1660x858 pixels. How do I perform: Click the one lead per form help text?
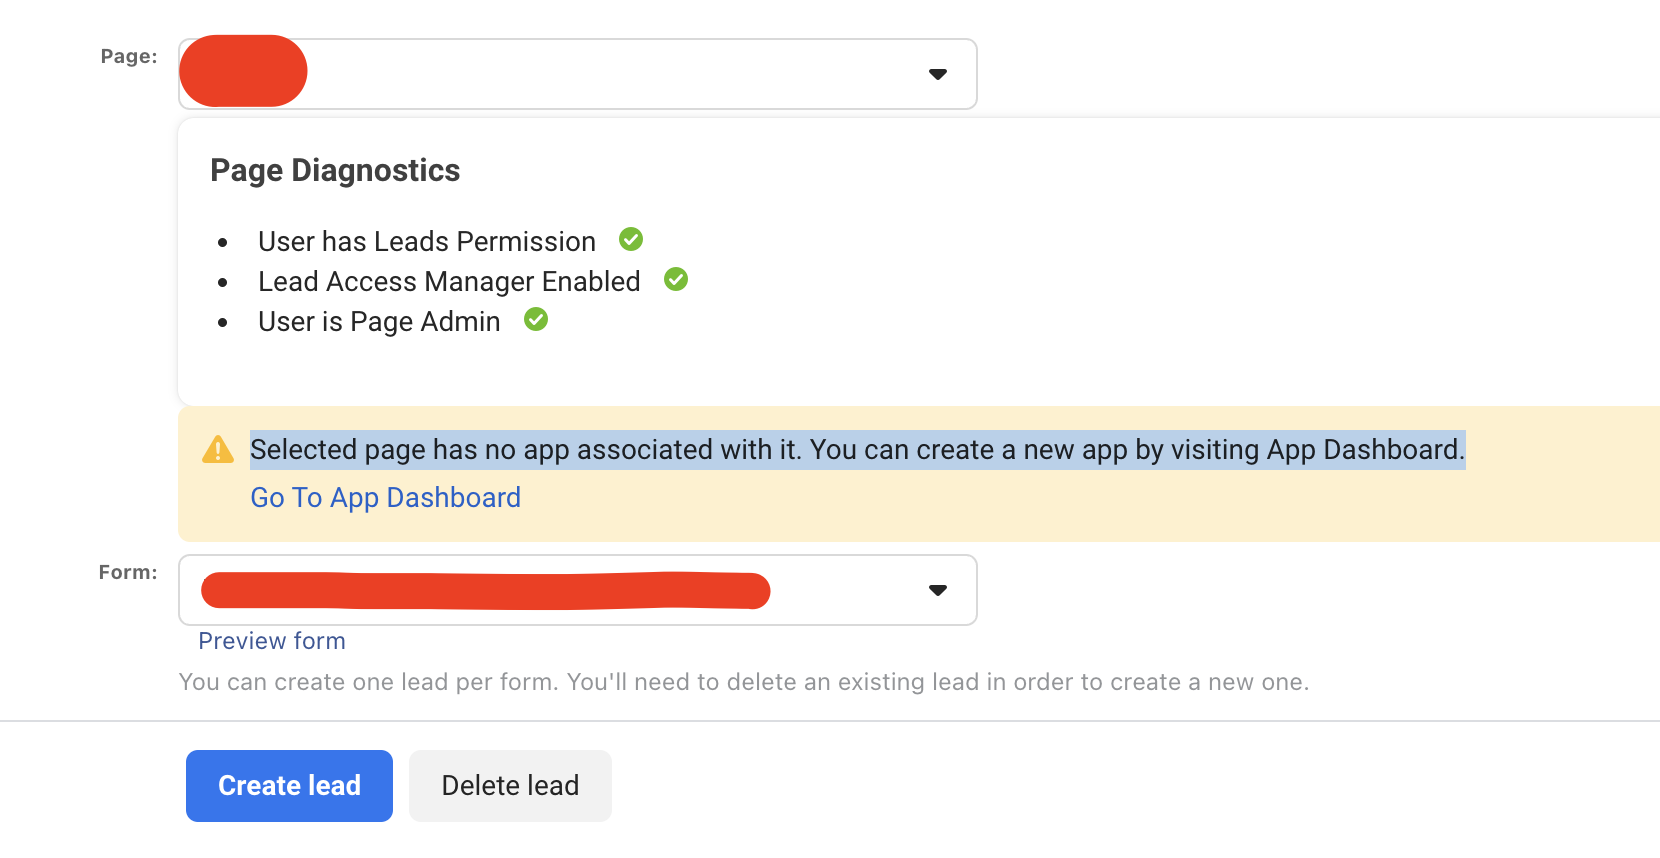point(744,682)
